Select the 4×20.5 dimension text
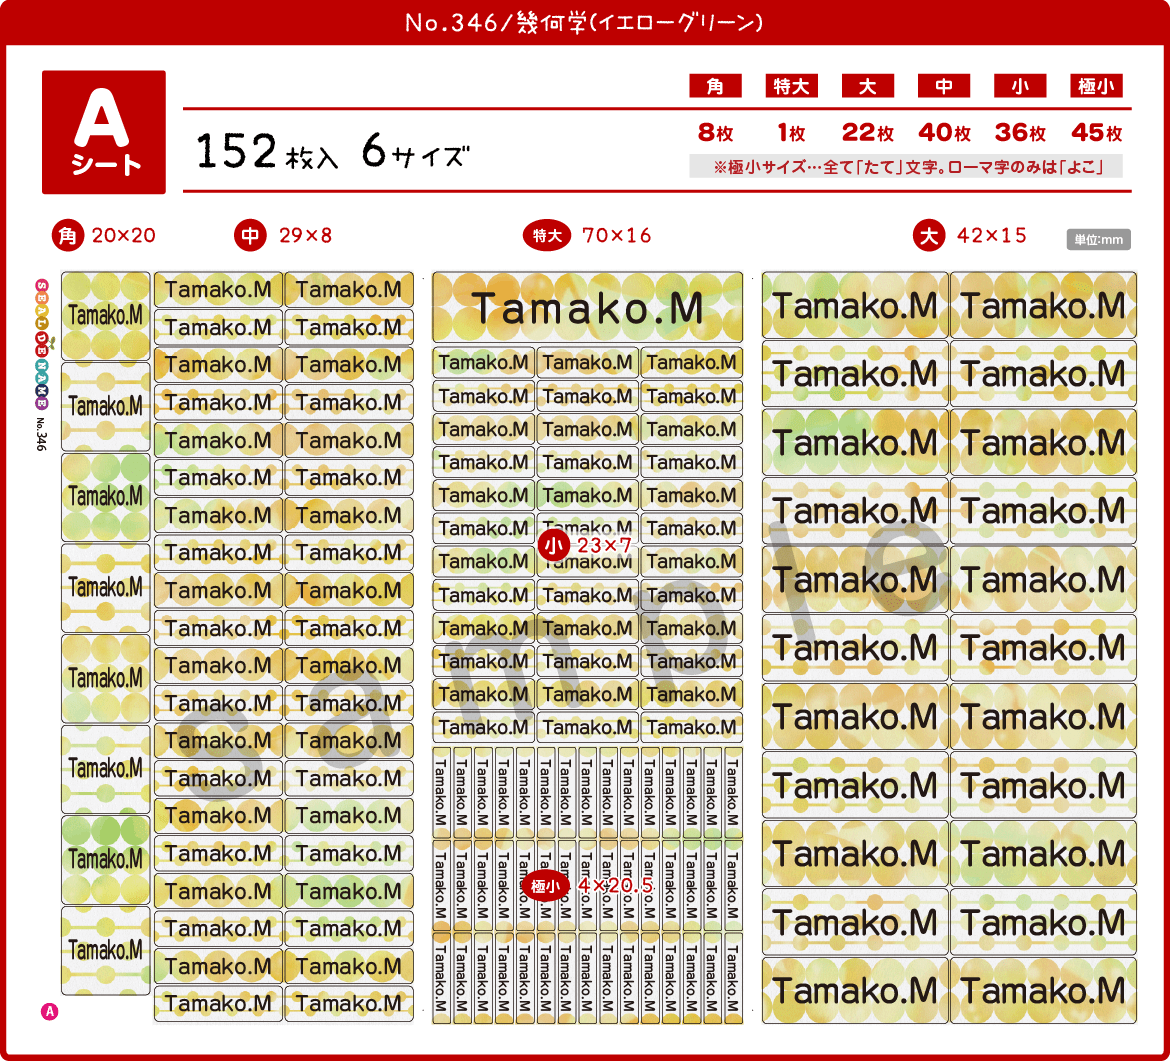 point(616,886)
